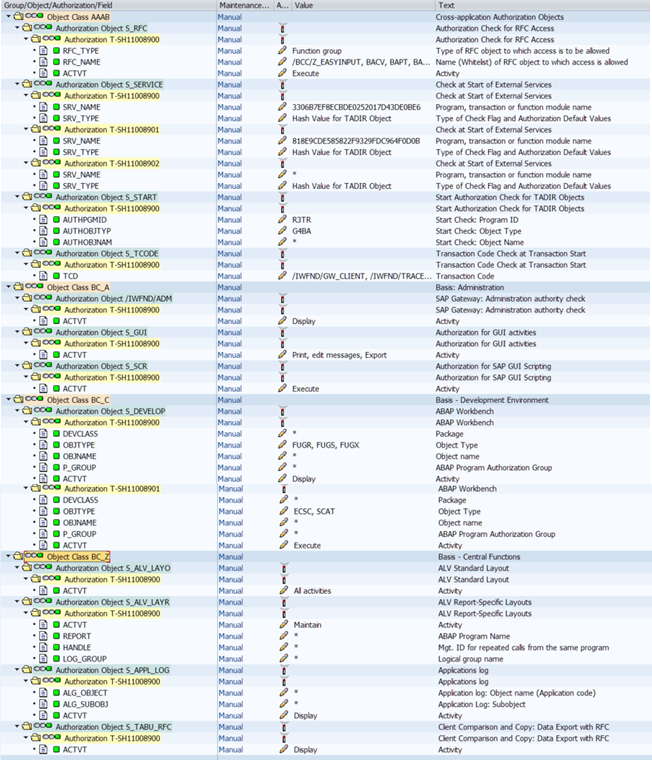Click value 'Print, edit messages, Export'
The image size is (652, 760).
[x=339, y=355]
